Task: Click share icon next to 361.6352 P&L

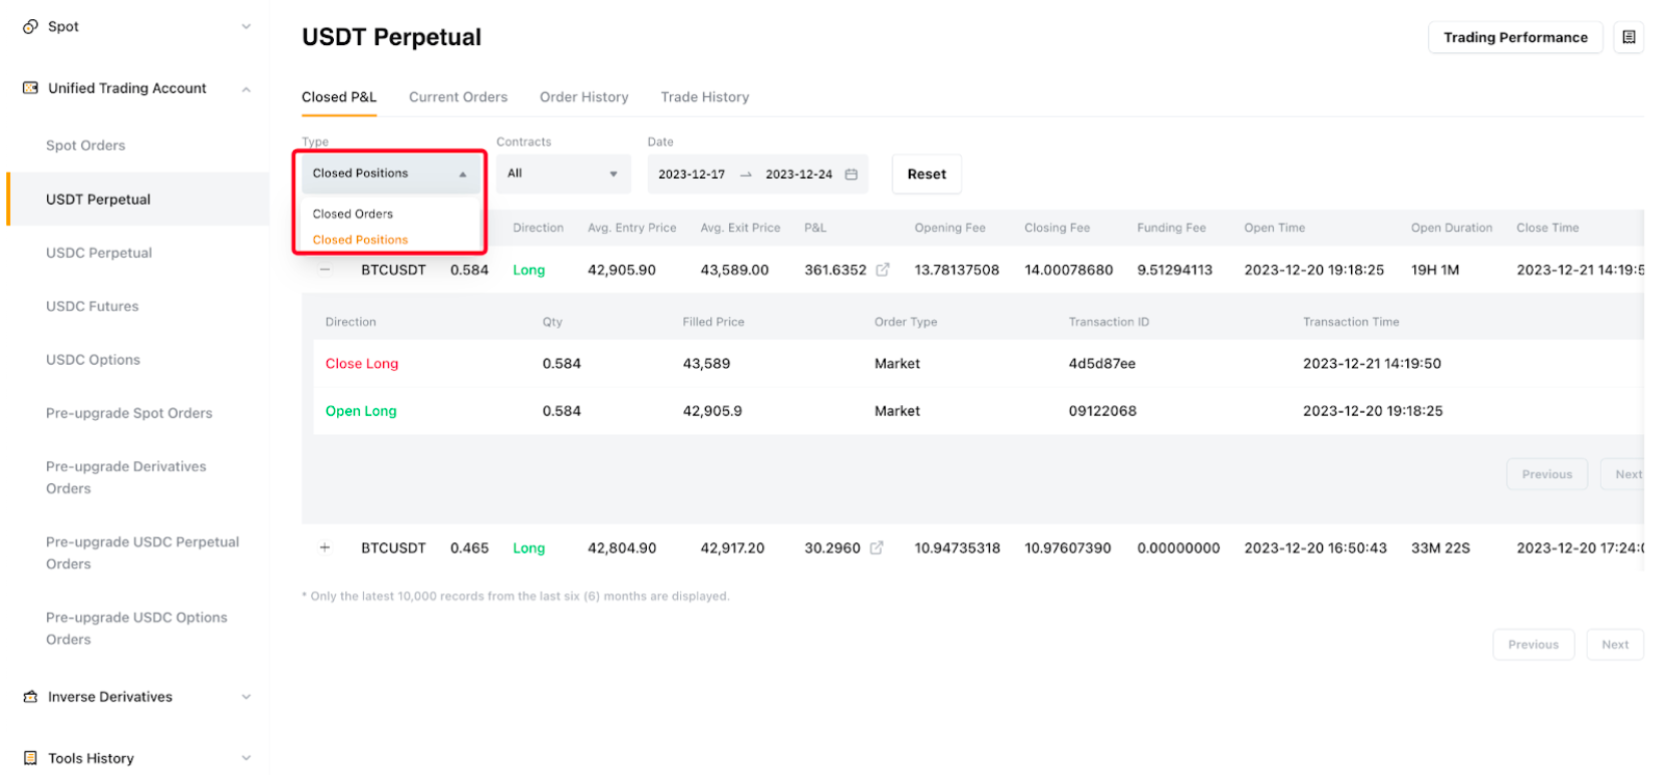Action: pyautogui.click(x=882, y=270)
